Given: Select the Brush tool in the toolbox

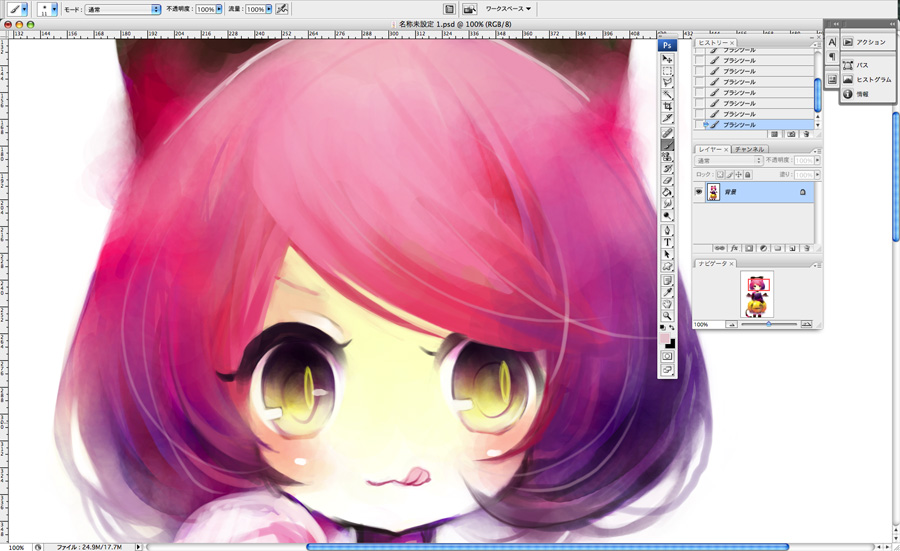Looking at the screenshot, I should [x=667, y=145].
